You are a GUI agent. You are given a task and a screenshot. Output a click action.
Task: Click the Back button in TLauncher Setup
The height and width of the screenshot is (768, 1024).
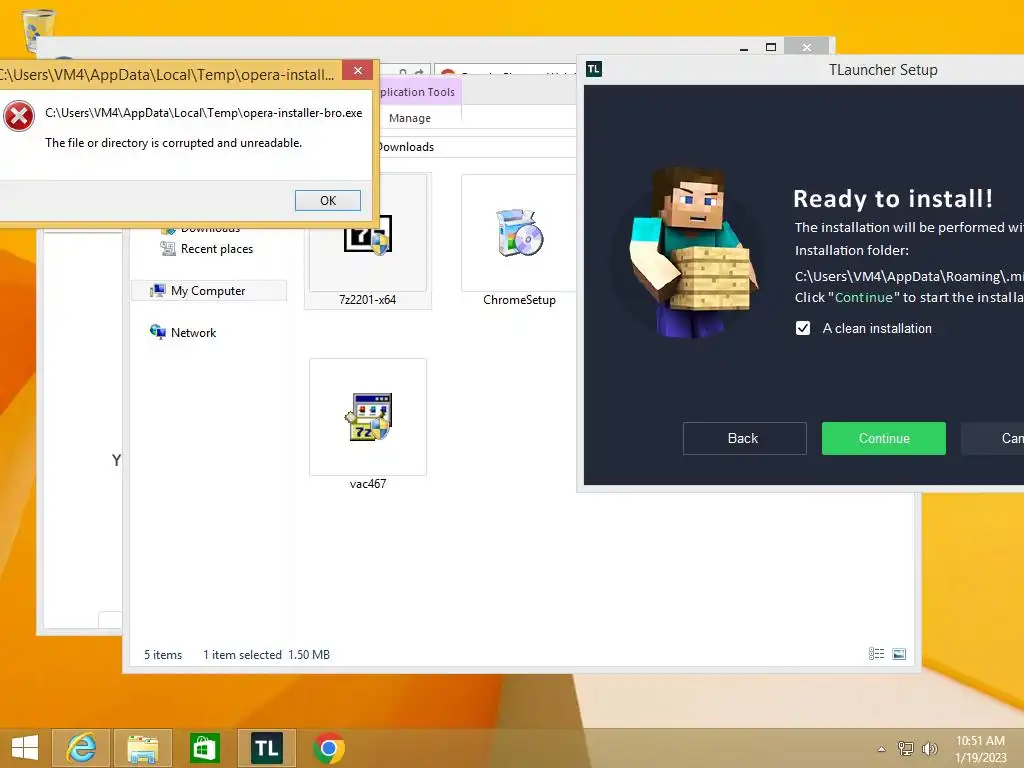[x=744, y=438]
